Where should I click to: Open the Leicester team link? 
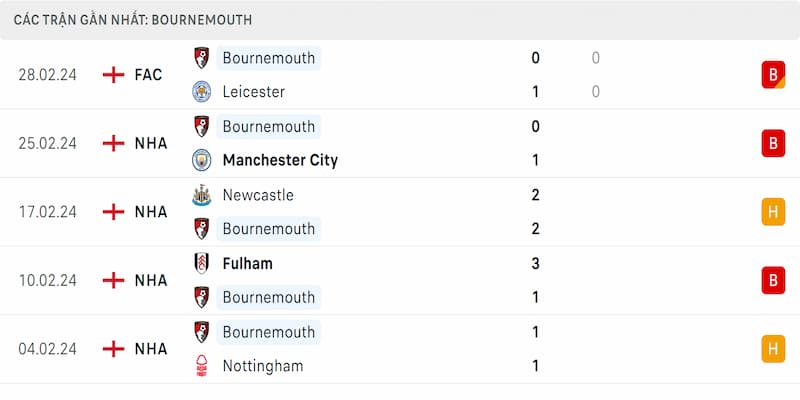(254, 92)
